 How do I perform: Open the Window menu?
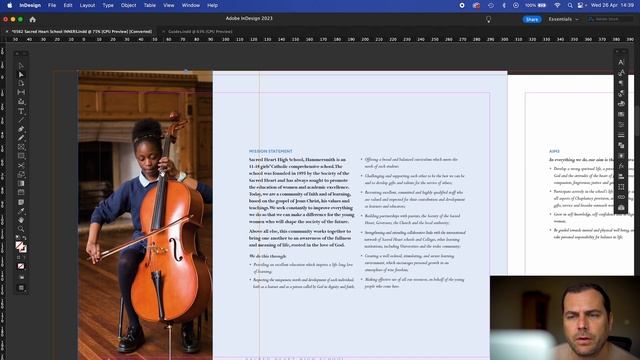[x=191, y=5]
